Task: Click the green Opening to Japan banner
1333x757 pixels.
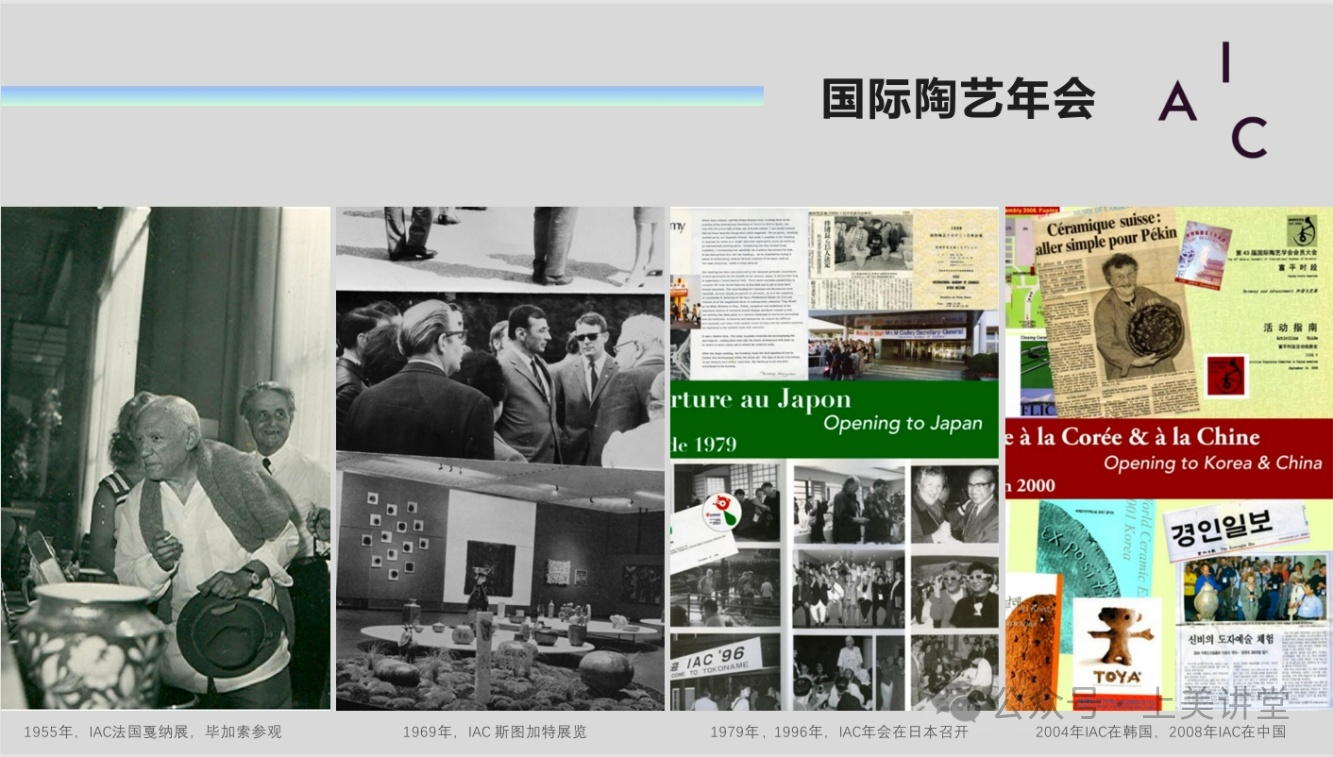Action: tap(834, 419)
